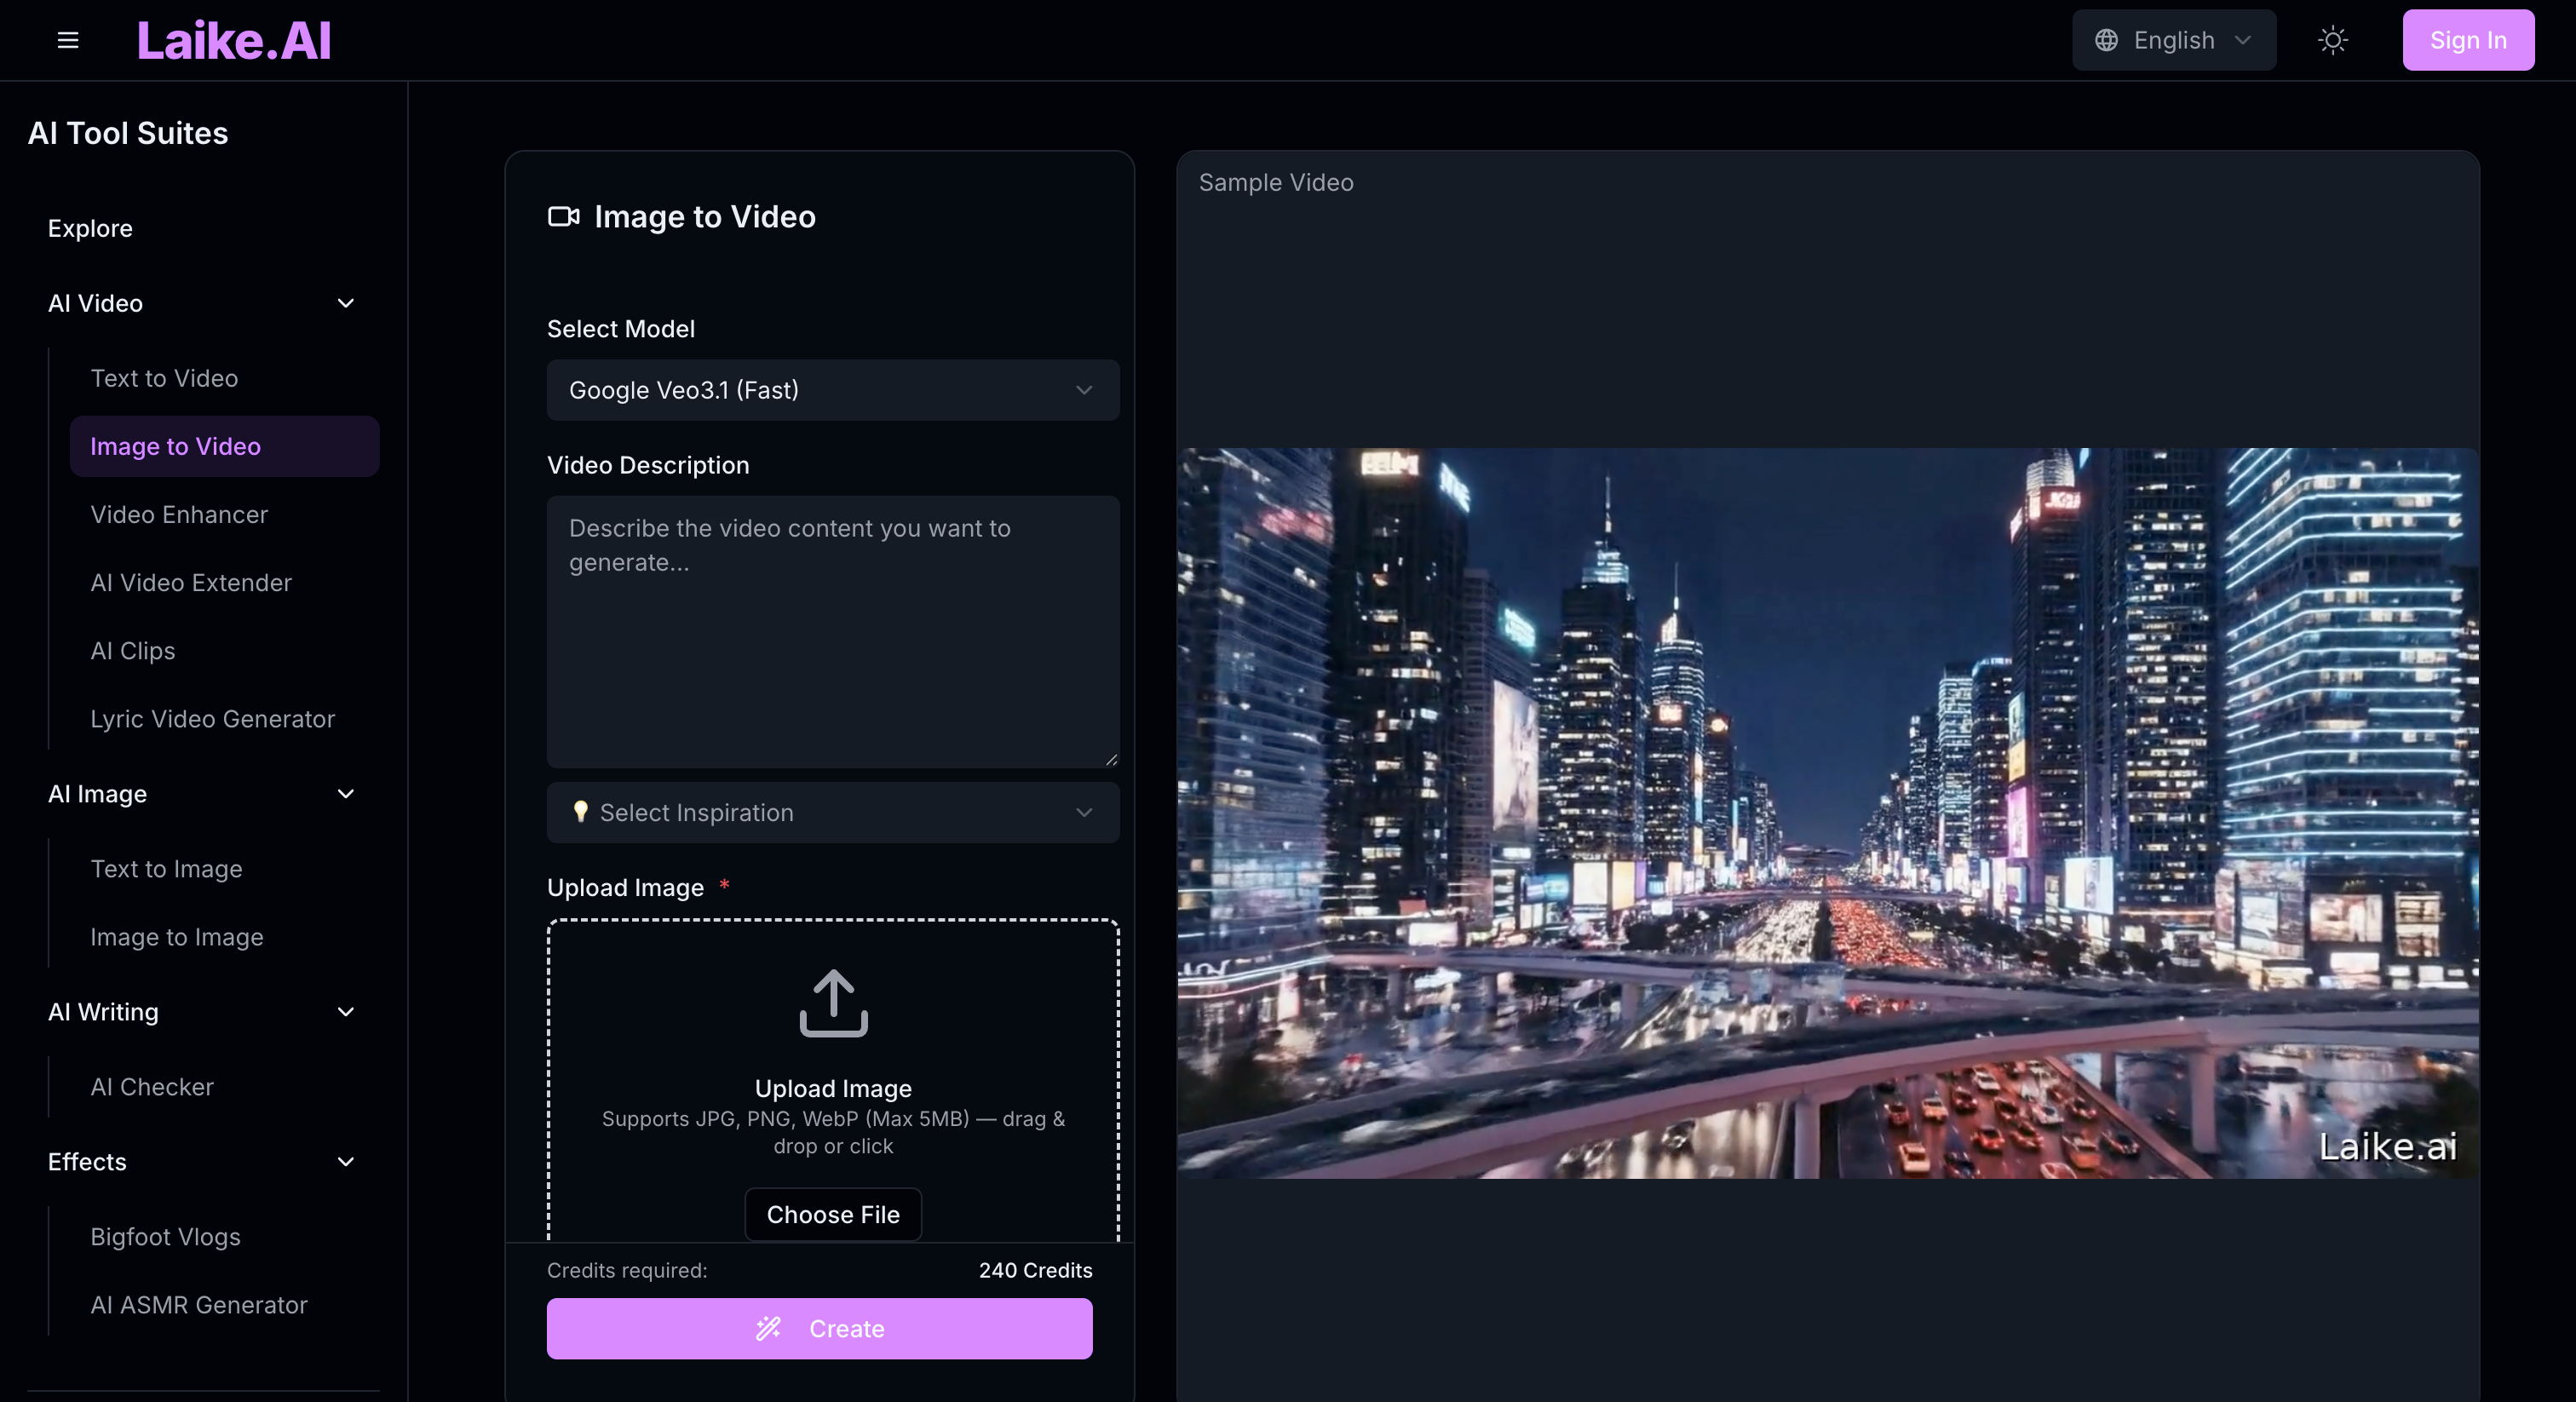Collapse the Effects section chevron
This screenshot has width=2576, height=1402.
coord(346,1162)
